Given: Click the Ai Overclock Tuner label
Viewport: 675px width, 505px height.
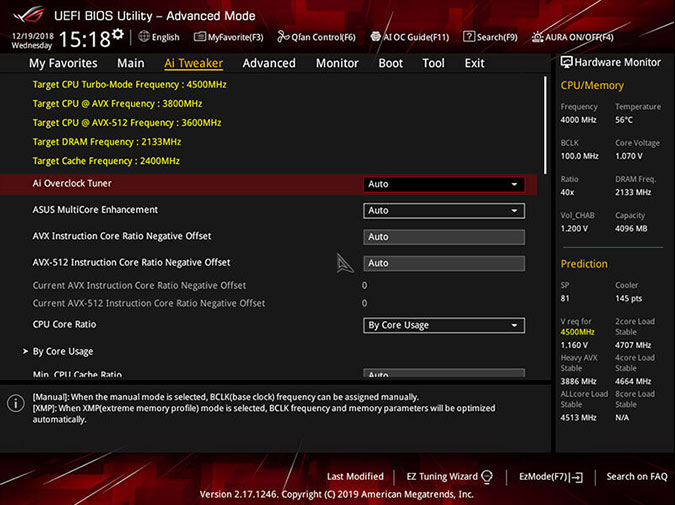Looking at the screenshot, I should [72, 183].
